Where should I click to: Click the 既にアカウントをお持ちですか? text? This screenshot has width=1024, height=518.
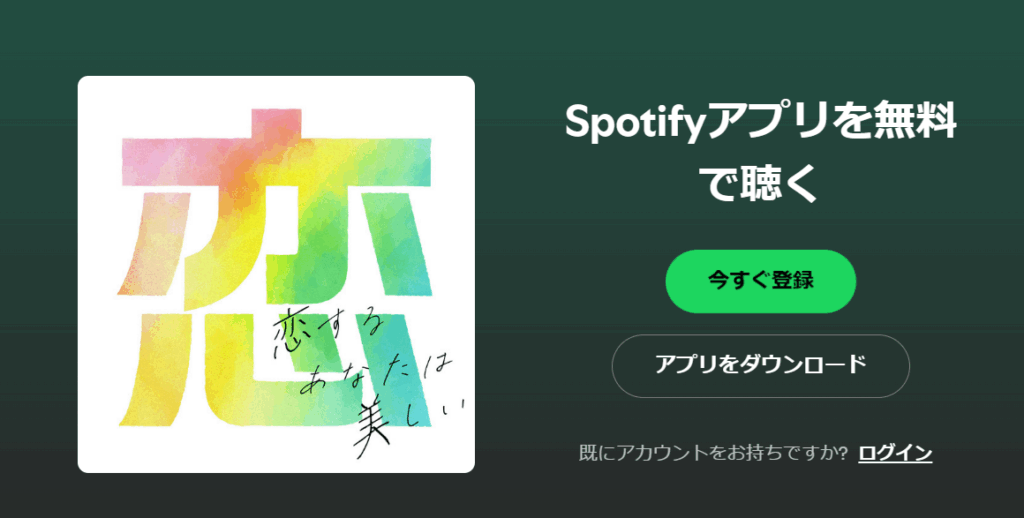713,453
